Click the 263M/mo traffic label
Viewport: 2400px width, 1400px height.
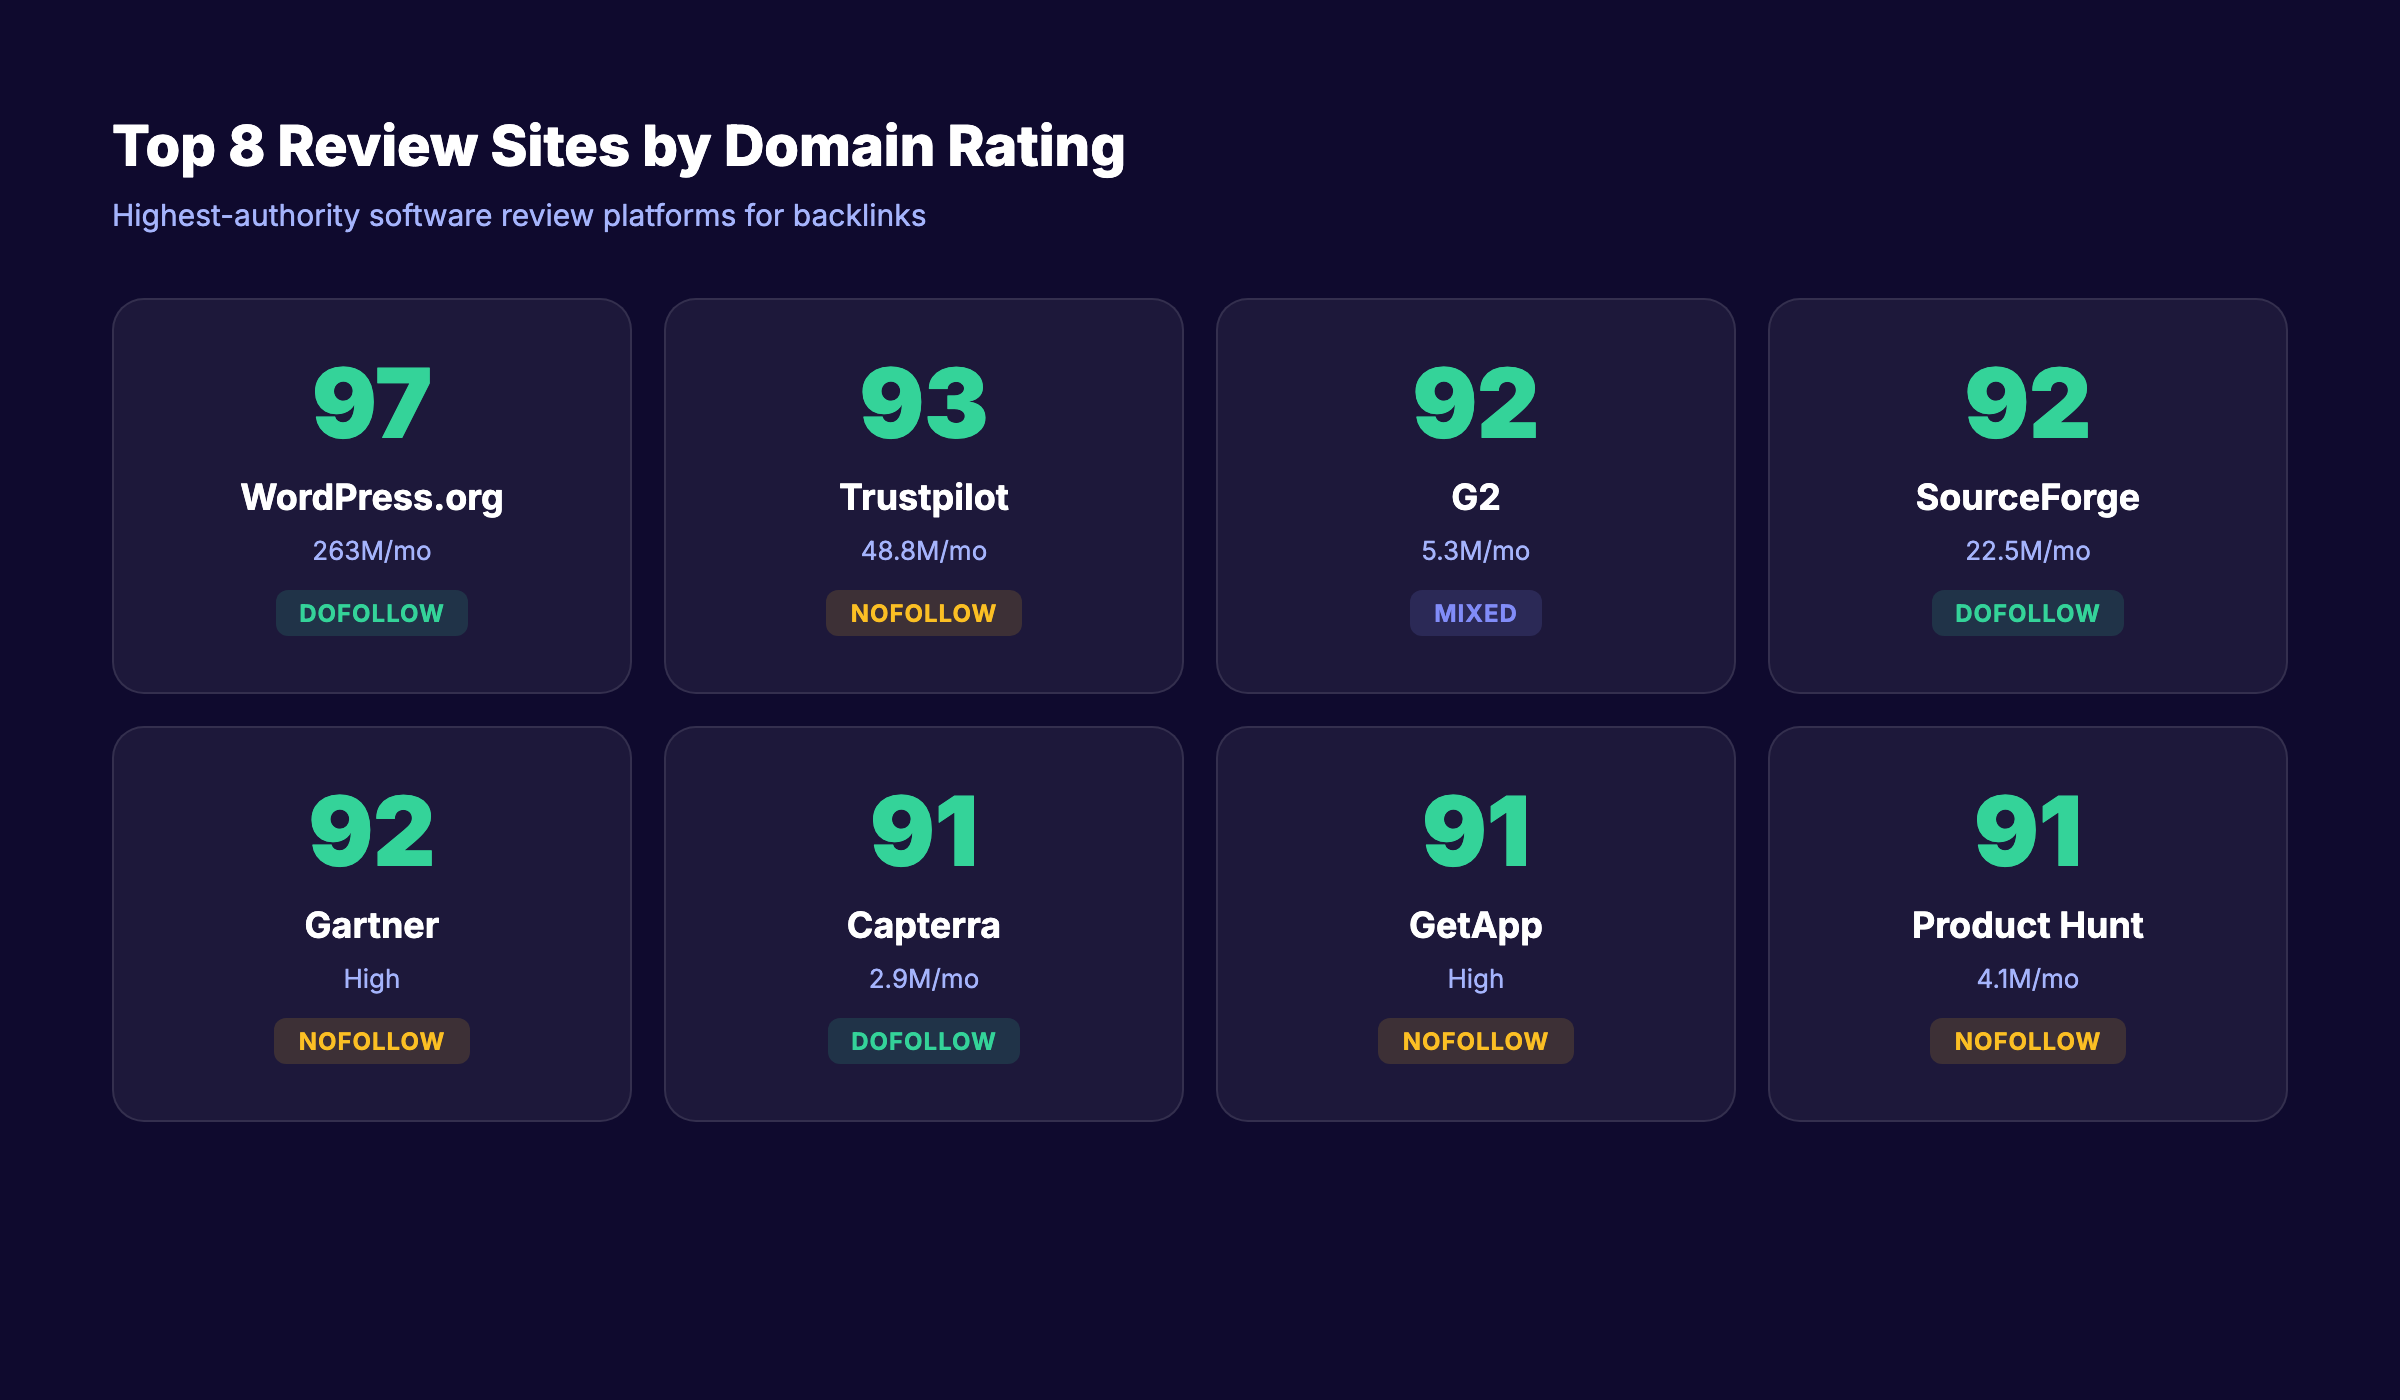pos(371,549)
